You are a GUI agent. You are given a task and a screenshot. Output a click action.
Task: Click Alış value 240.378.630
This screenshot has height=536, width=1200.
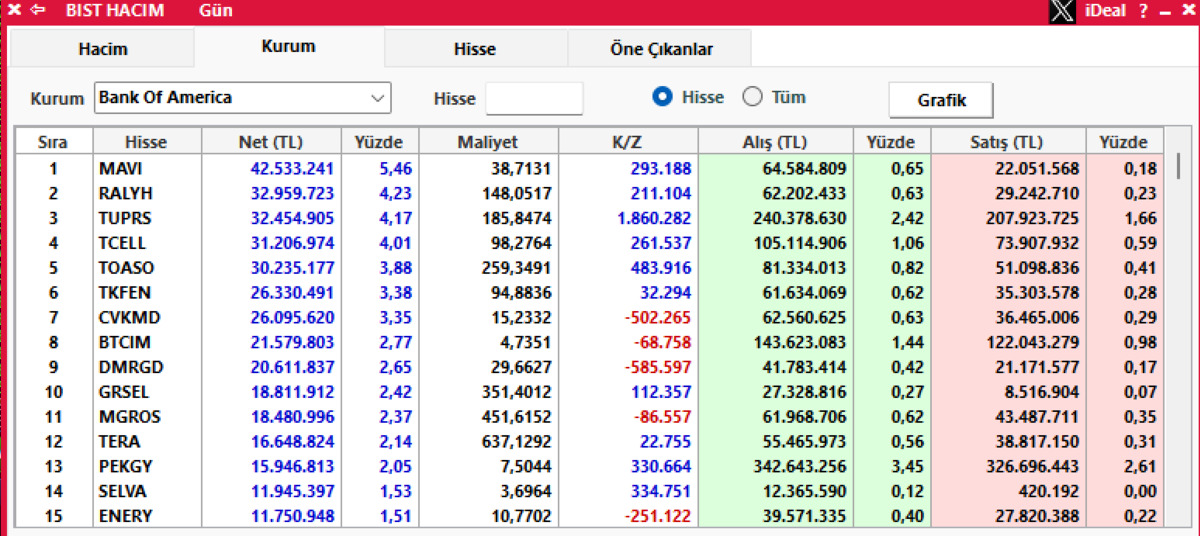[x=800, y=218]
